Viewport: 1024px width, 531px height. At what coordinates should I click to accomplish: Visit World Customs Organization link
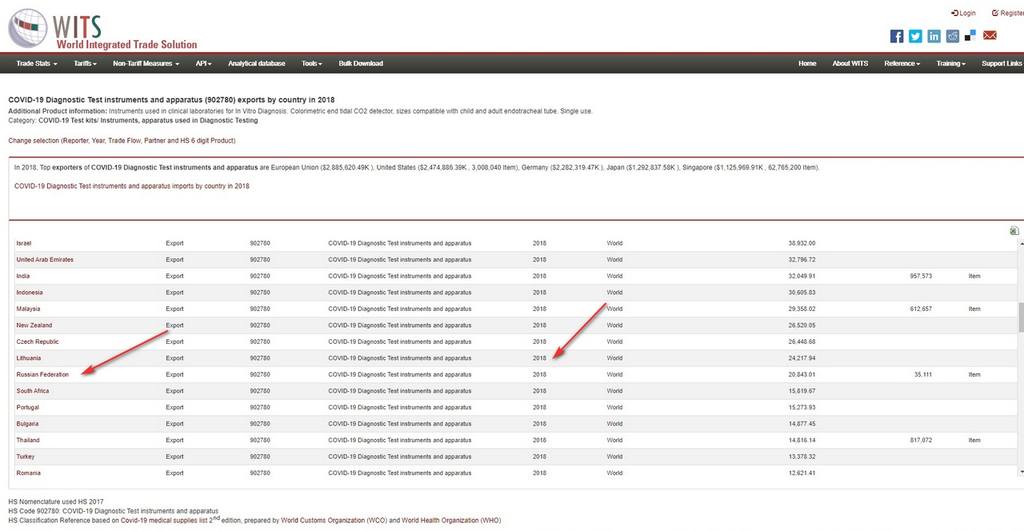coord(323,521)
